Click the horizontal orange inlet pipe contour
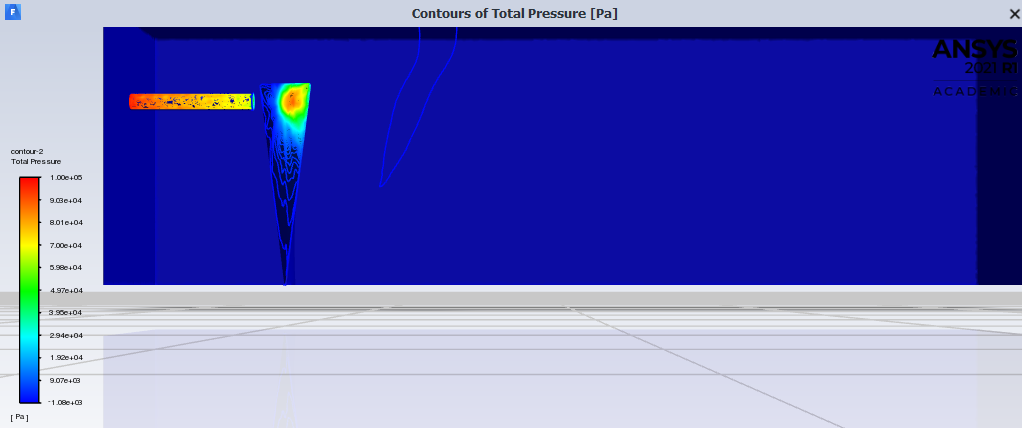 (x=192, y=101)
